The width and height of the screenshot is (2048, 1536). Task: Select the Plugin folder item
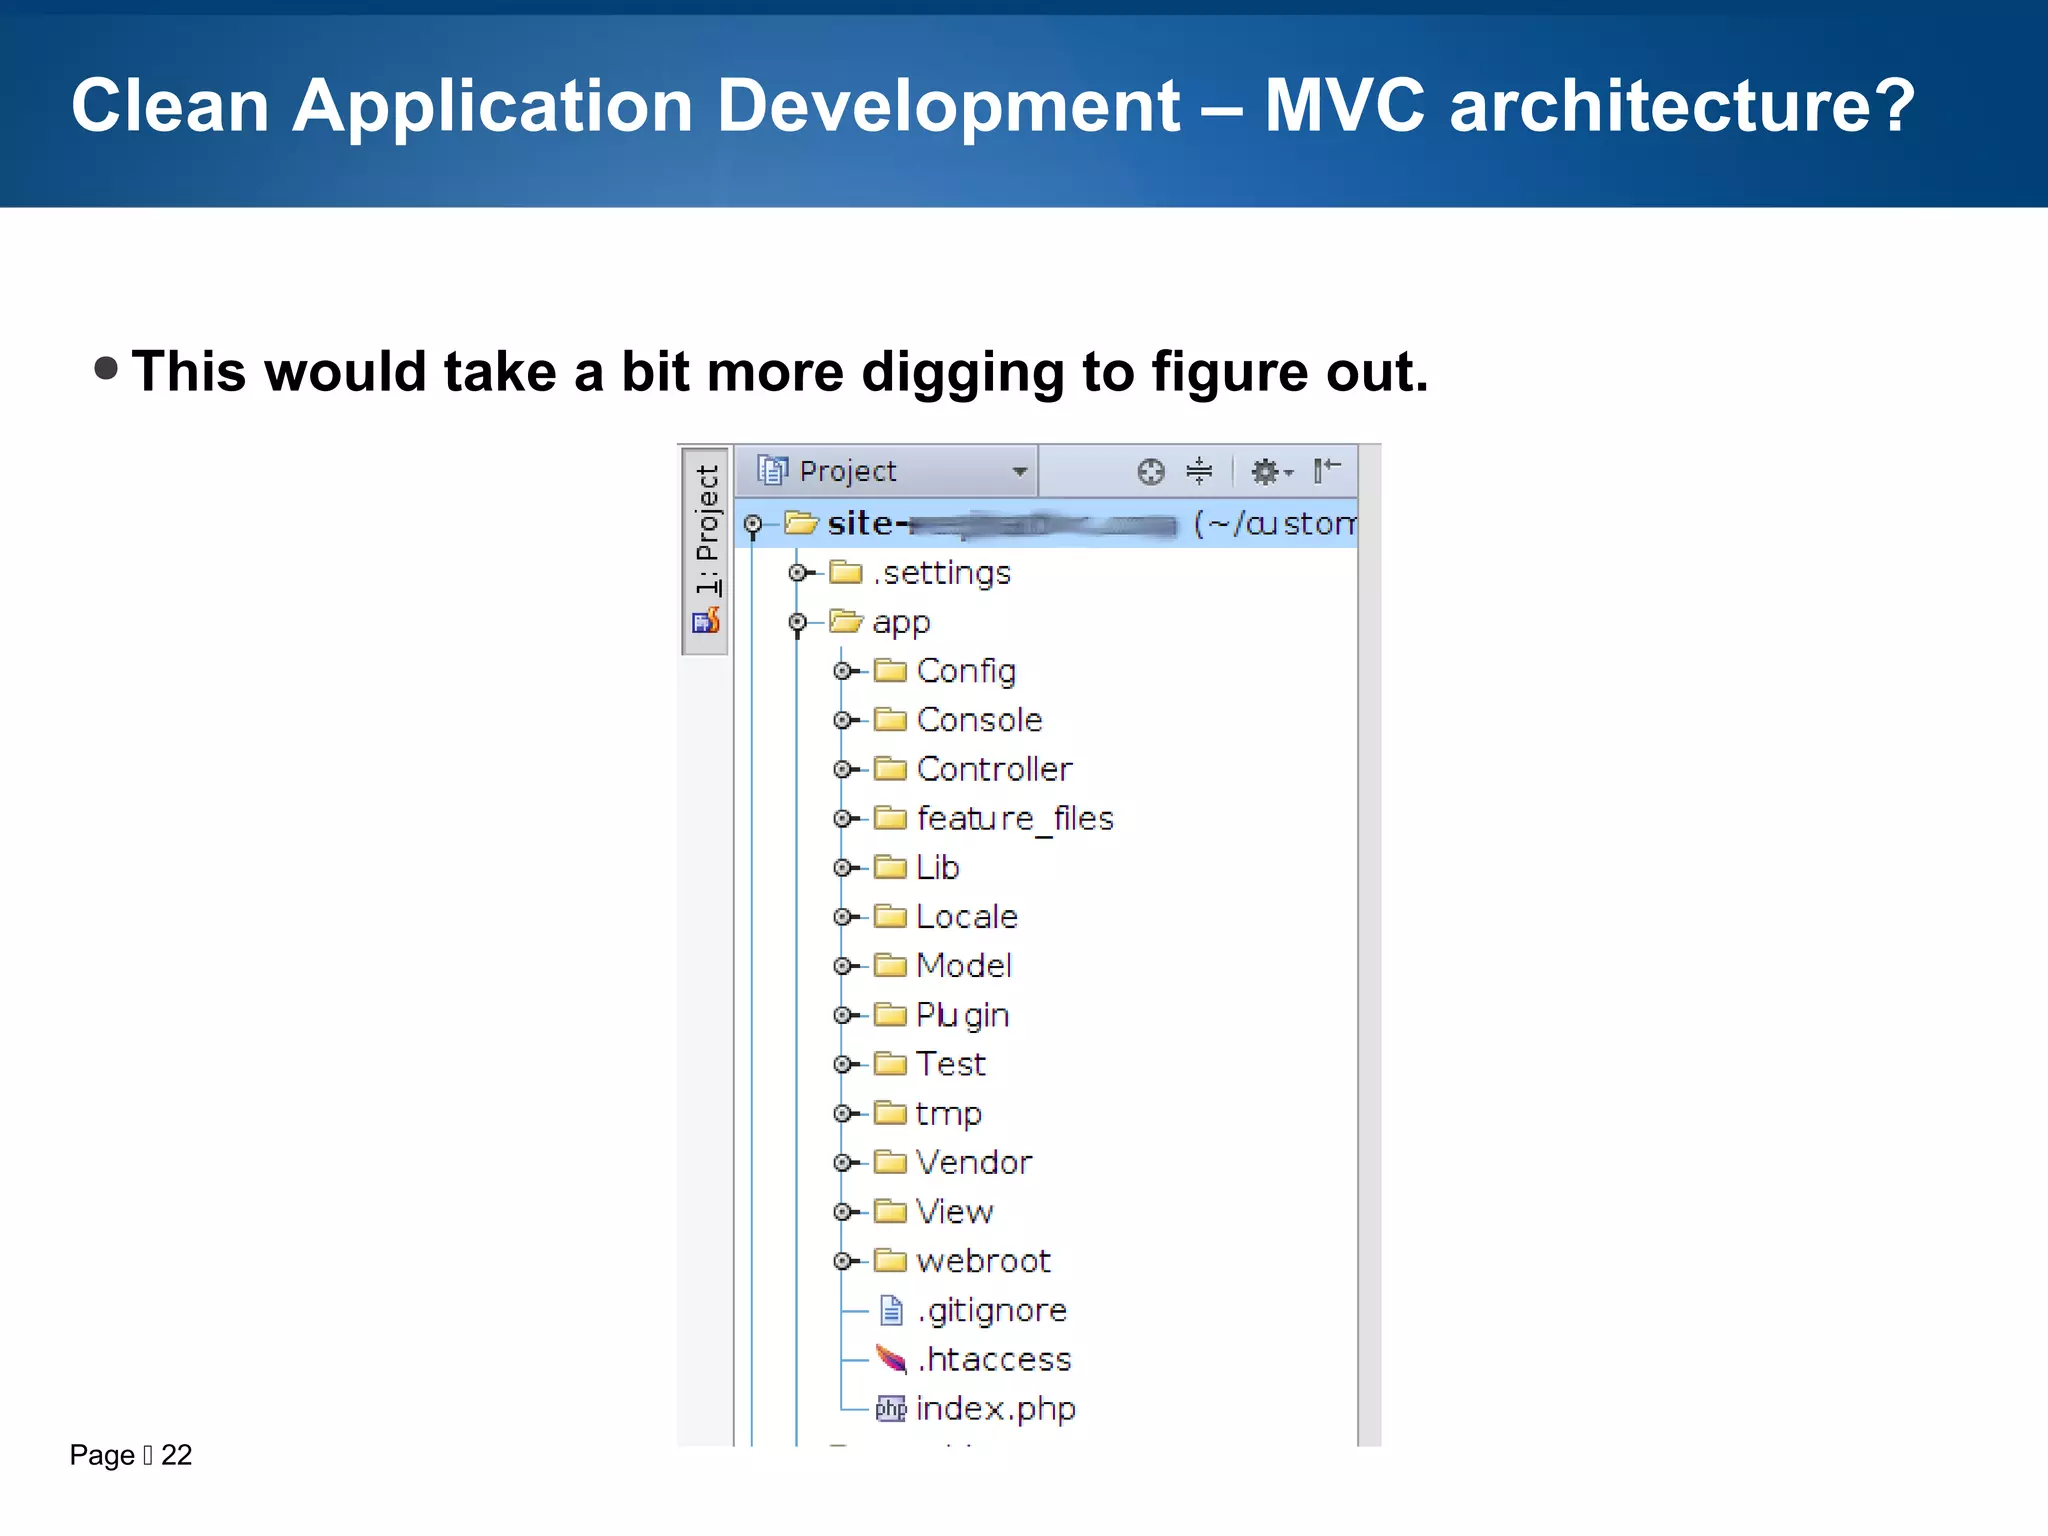(x=962, y=1015)
